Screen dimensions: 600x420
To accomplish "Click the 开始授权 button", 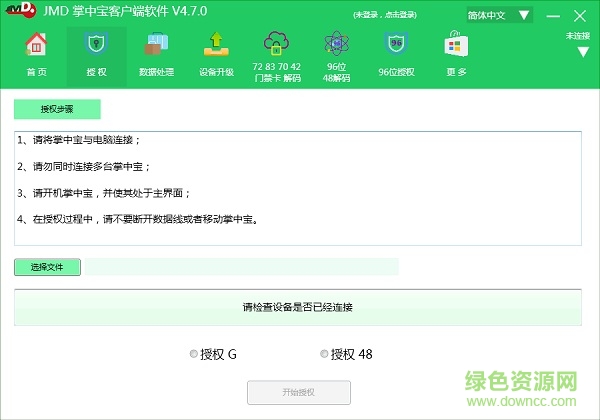I will tap(299, 392).
